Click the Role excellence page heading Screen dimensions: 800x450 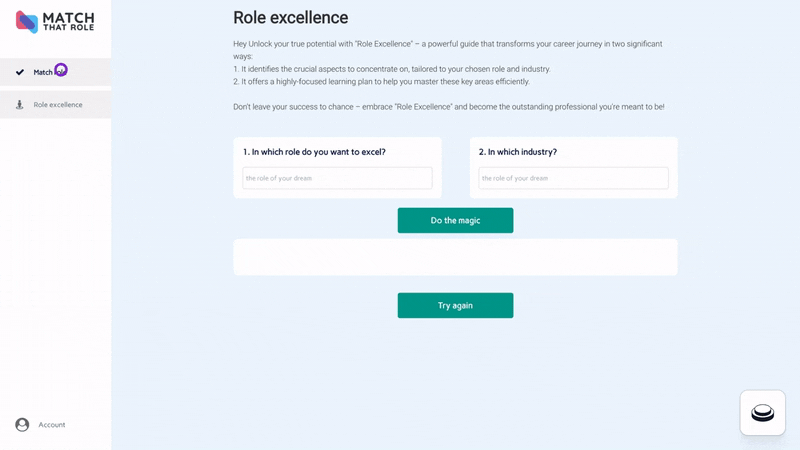[290, 18]
